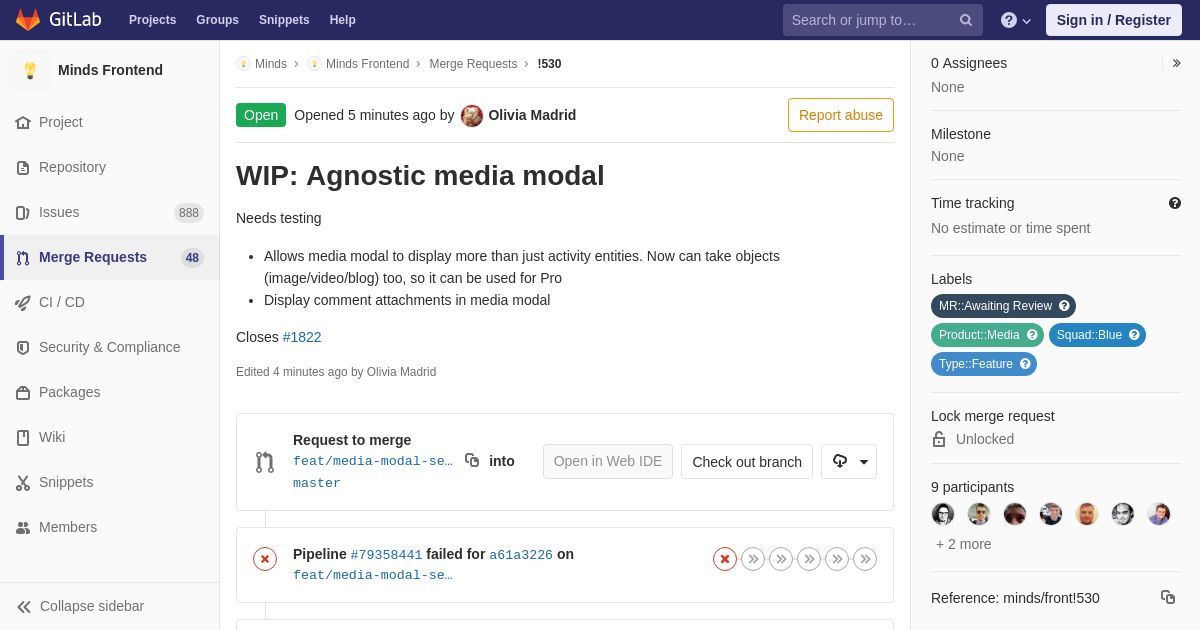Open the linked issue #1822
This screenshot has height=630, width=1200.
click(302, 337)
